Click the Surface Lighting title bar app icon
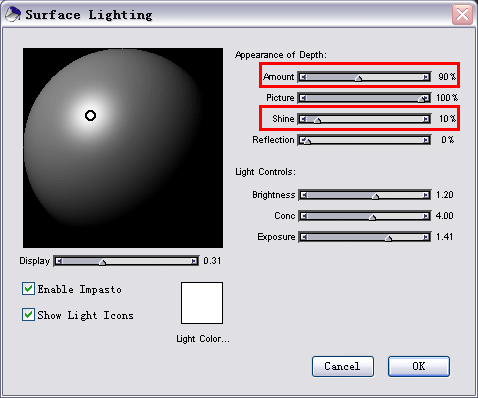This screenshot has width=478, height=398. click(x=12, y=14)
